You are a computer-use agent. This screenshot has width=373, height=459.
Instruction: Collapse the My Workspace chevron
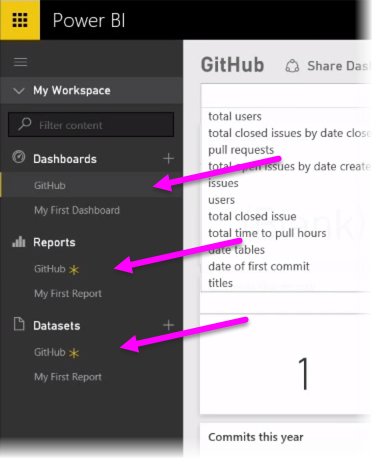[x=19, y=90]
